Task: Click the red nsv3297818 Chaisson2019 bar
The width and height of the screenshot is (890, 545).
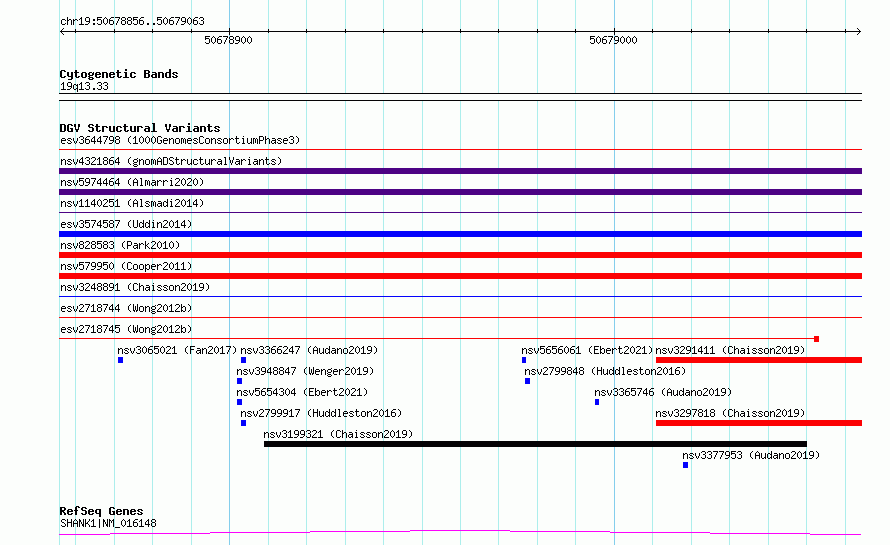Action: [x=759, y=423]
